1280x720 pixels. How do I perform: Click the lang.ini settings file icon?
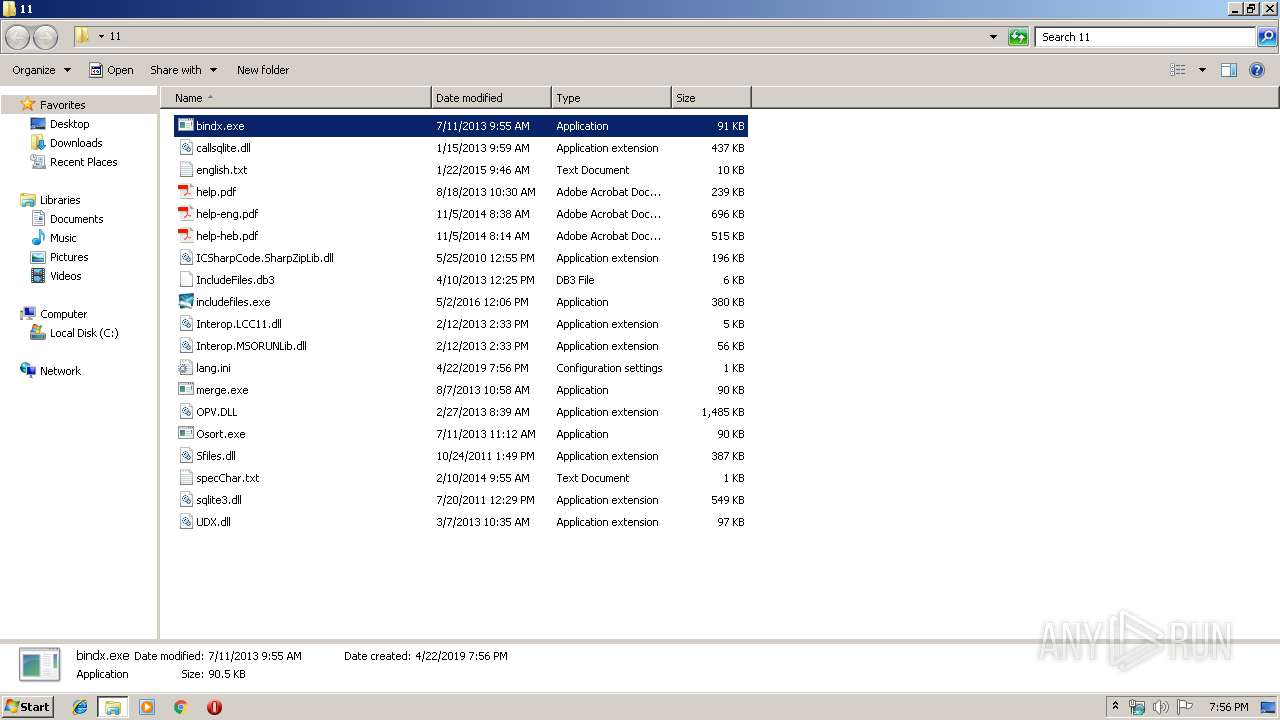point(185,368)
